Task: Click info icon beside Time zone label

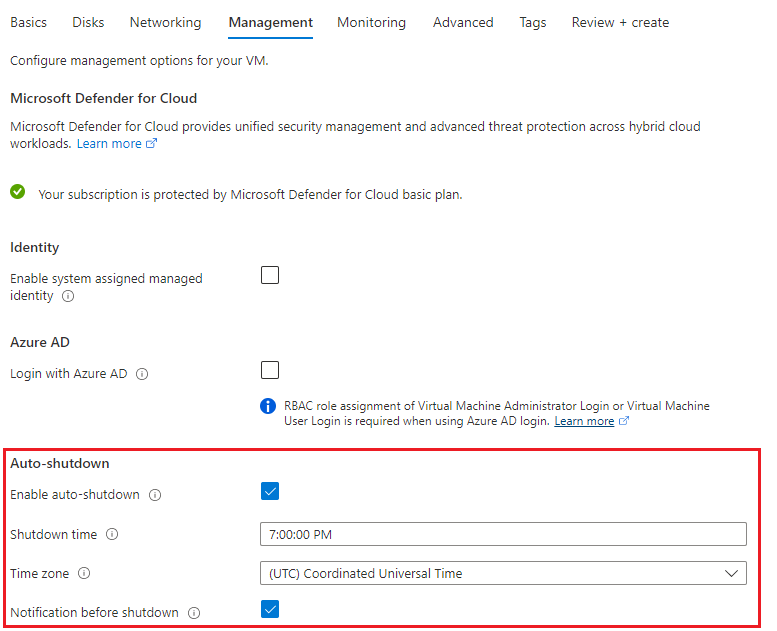Action: click(84, 574)
